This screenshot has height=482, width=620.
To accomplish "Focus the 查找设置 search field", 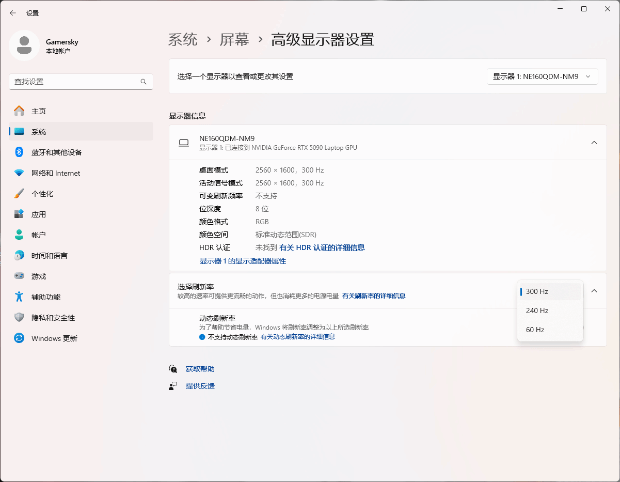I will pyautogui.click(x=81, y=81).
